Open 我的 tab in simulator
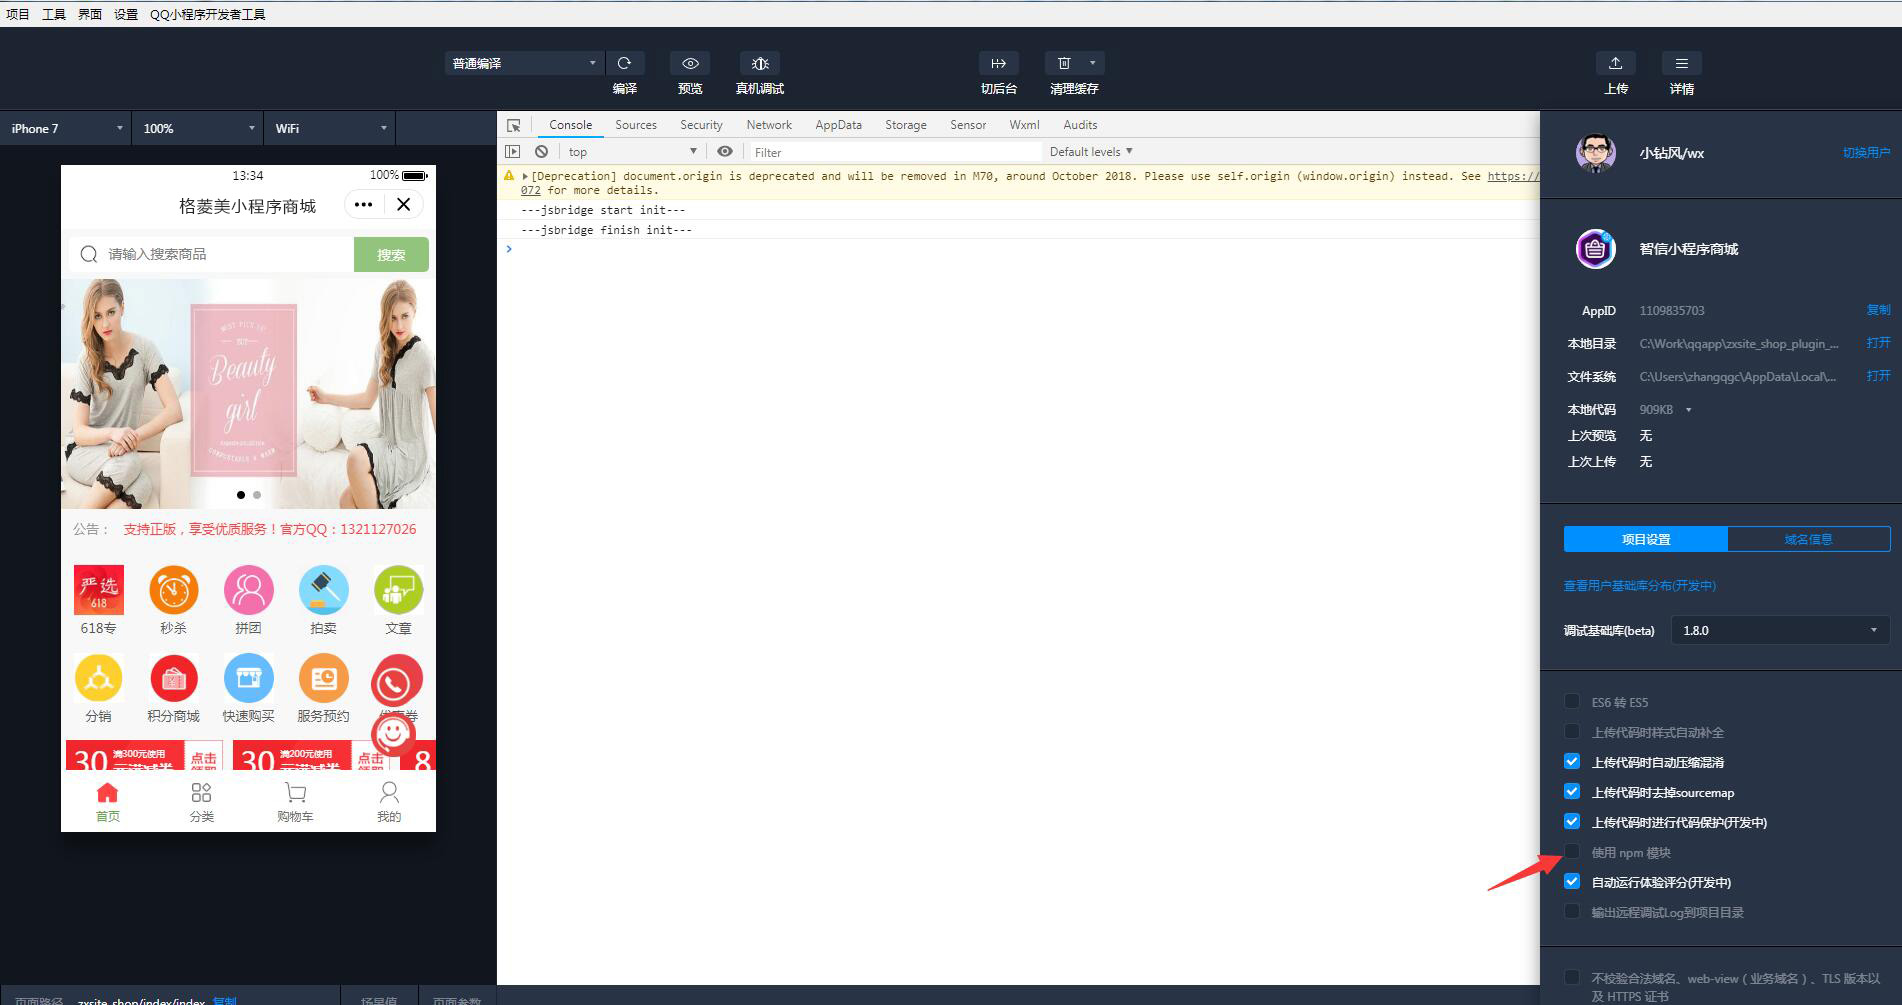Viewport: 1902px width, 1005px height. tap(389, 802)
